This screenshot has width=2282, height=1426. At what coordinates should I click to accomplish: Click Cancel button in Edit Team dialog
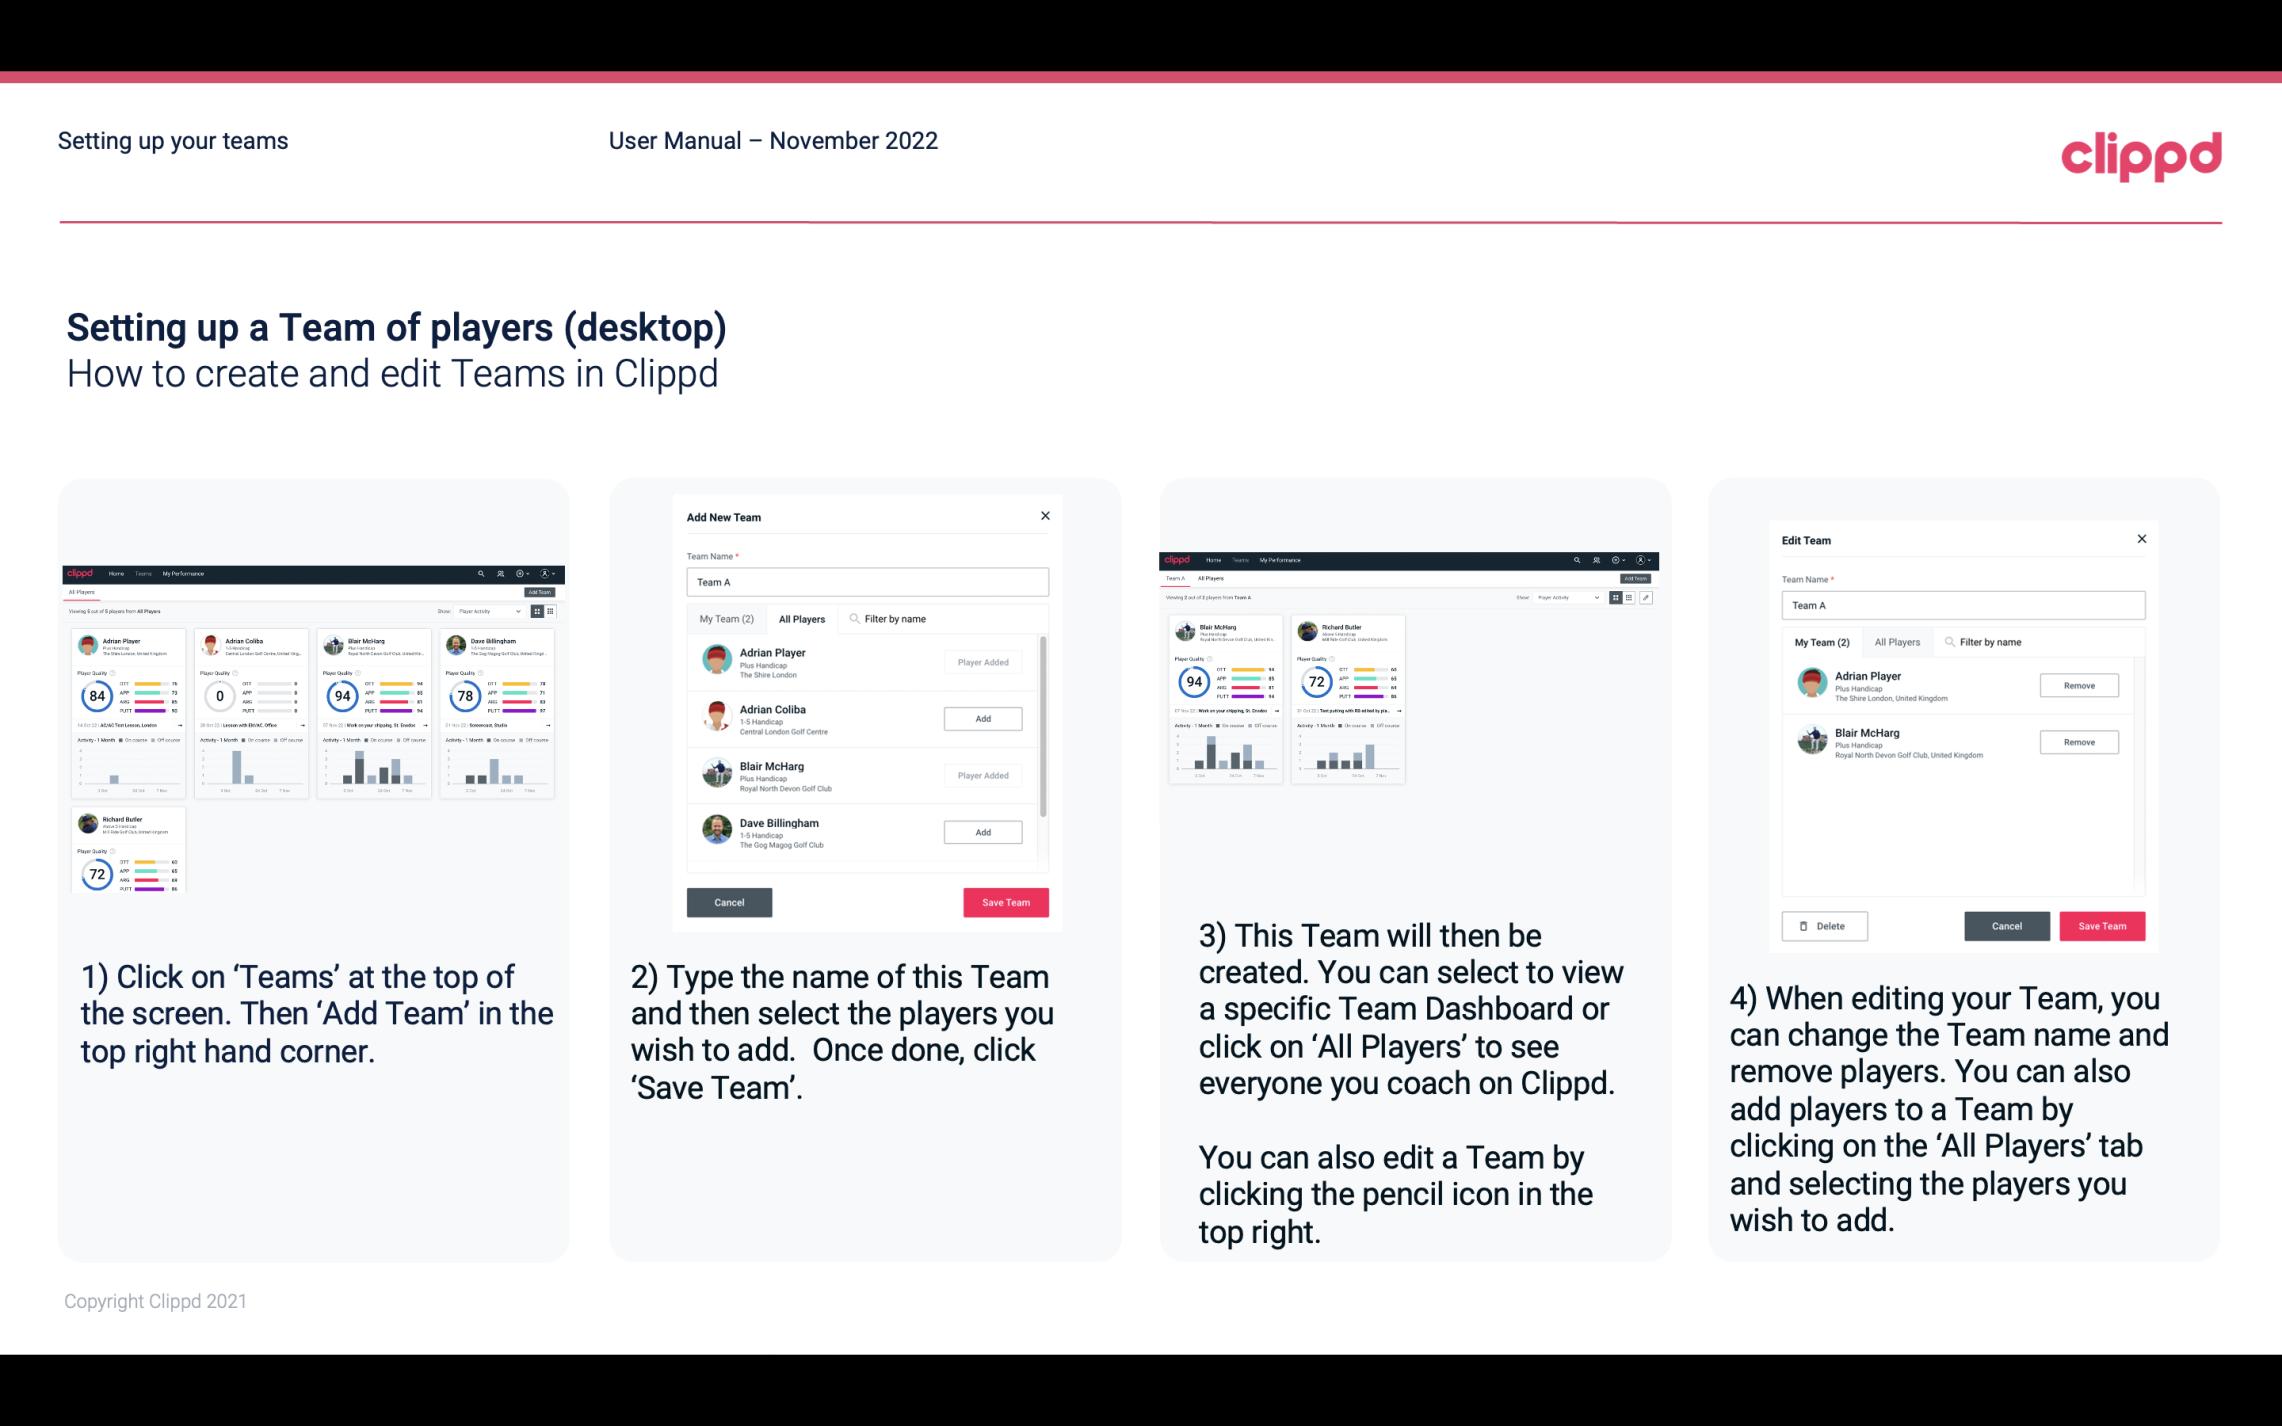(x=2008, y=927)
